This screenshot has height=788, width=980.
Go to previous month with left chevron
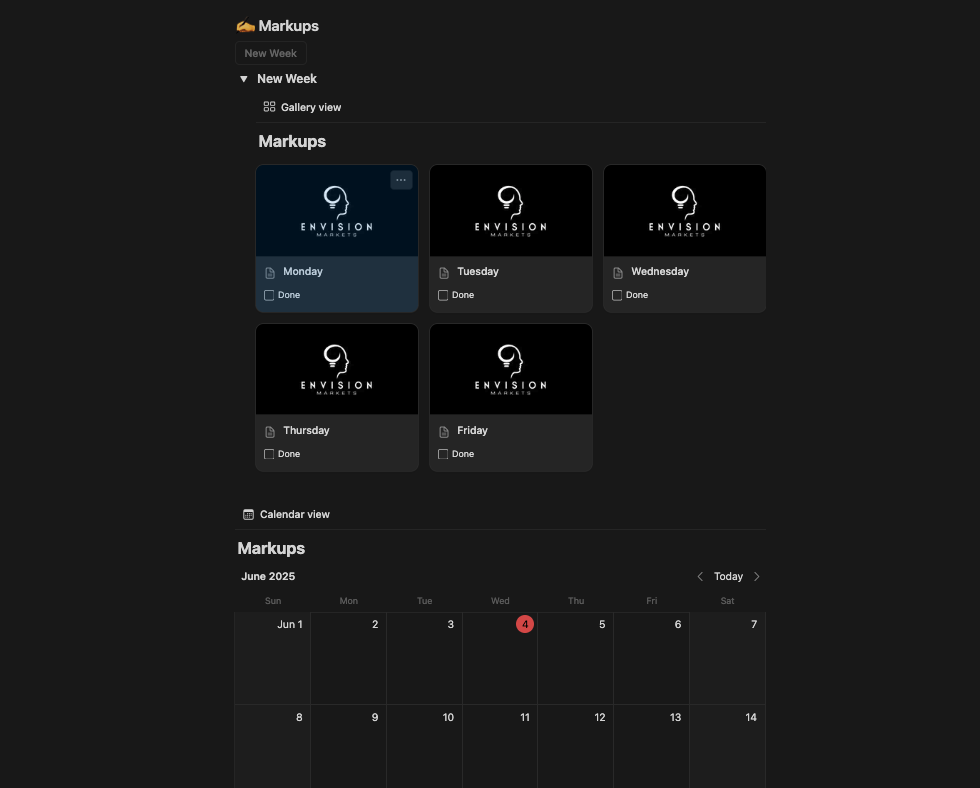coord(700,576)
